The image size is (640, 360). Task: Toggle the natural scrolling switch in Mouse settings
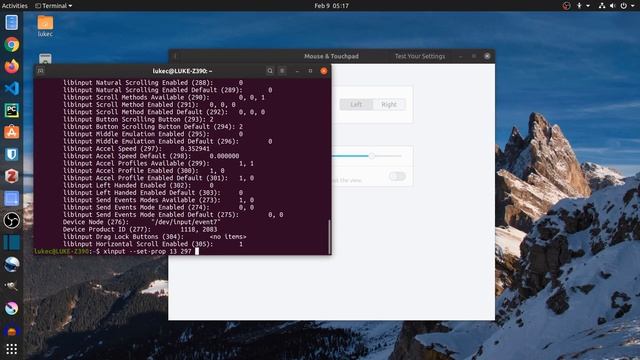(397, 176)
